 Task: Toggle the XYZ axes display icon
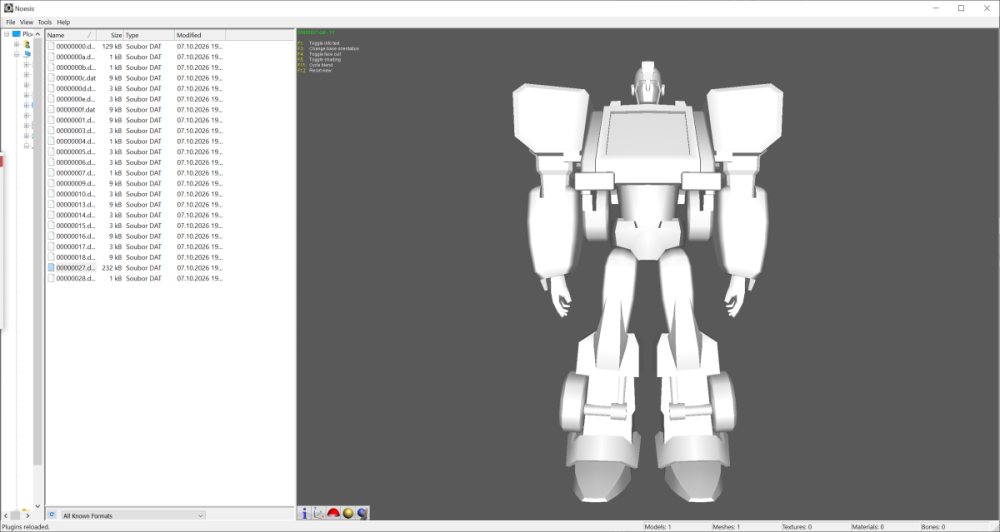click(x=319, y=513)
